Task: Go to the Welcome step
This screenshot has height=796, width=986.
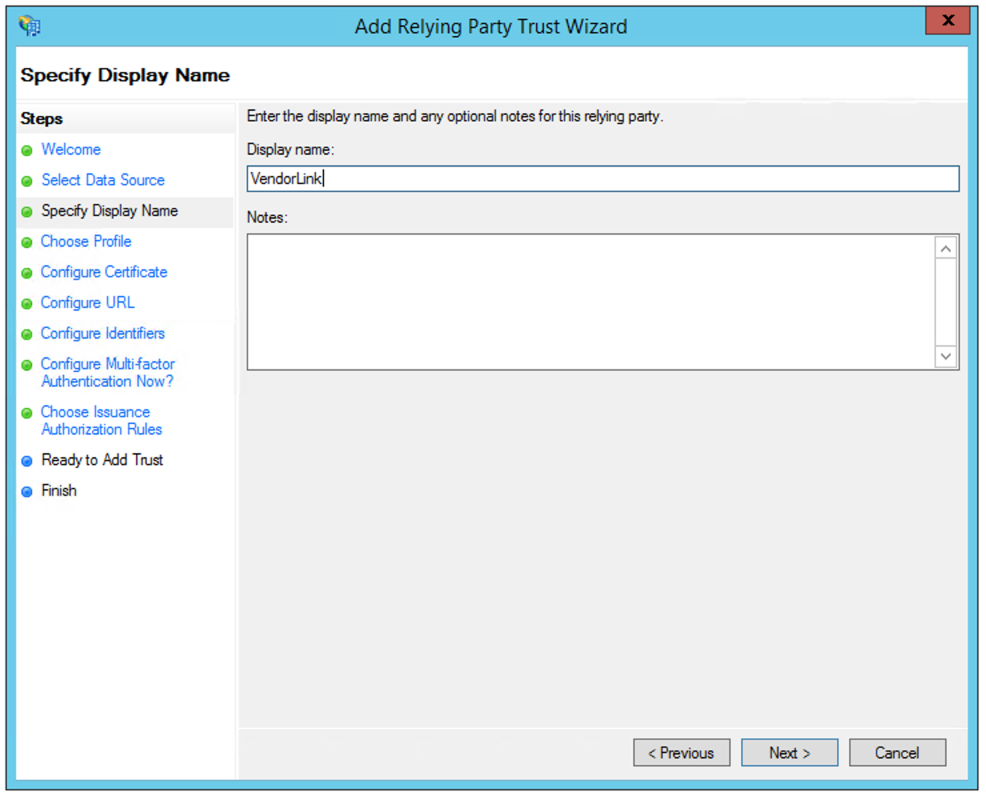Action: (x=71, y=150)
